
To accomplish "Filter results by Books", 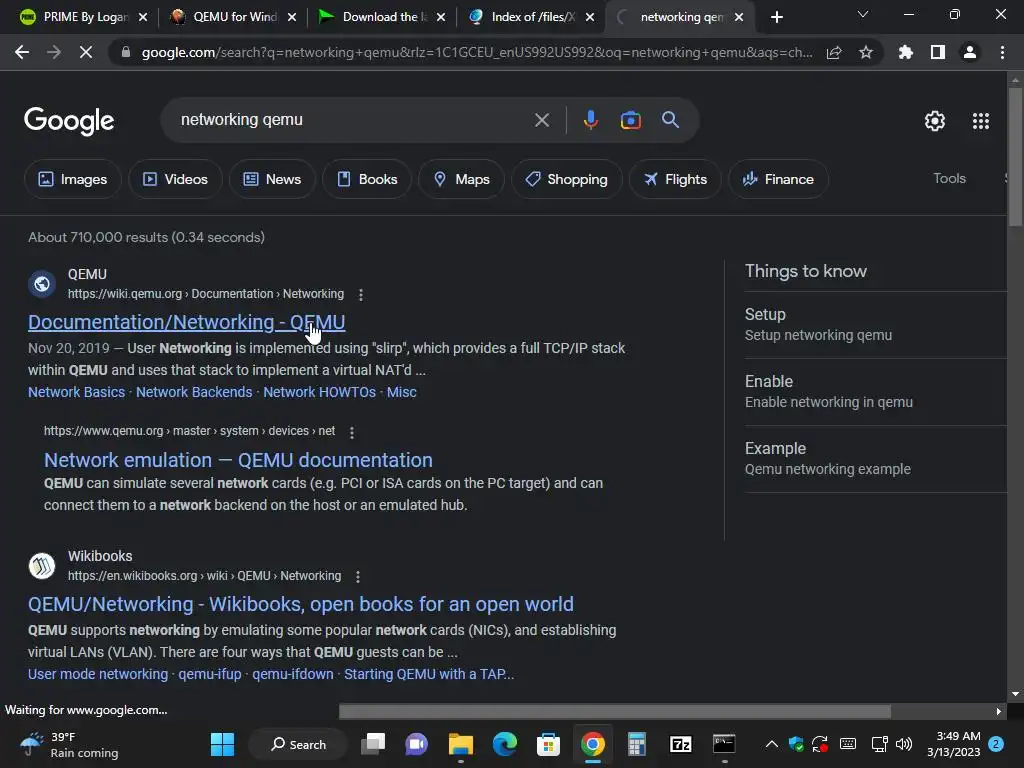I will (x=367, y=179).
